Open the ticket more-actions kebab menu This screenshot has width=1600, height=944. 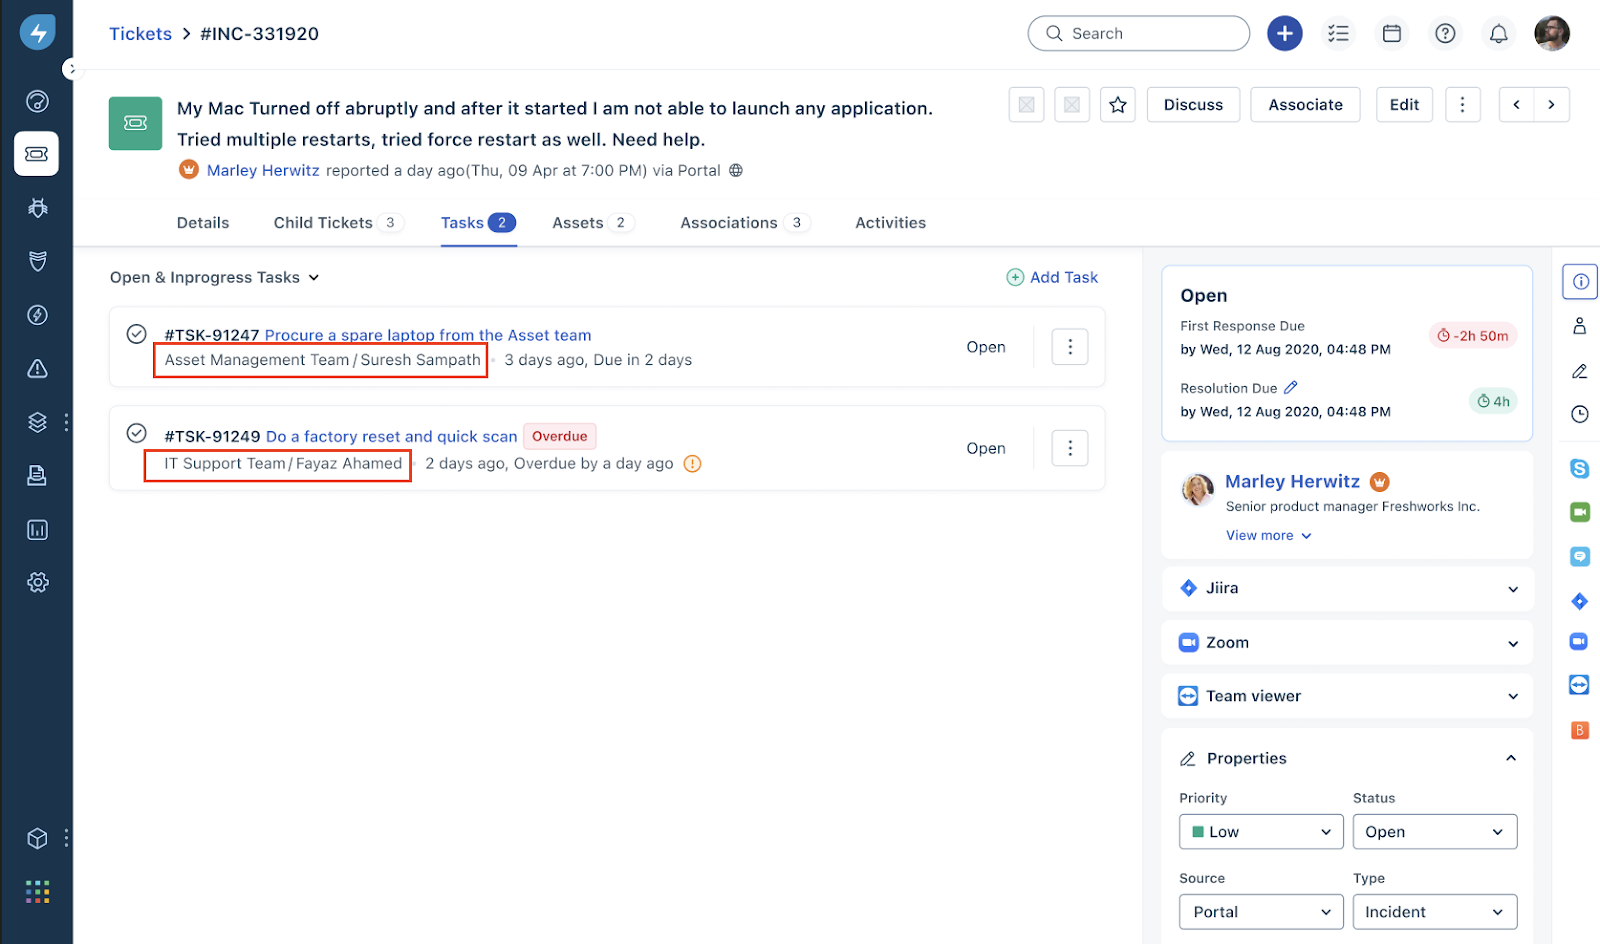[1462, 104]
